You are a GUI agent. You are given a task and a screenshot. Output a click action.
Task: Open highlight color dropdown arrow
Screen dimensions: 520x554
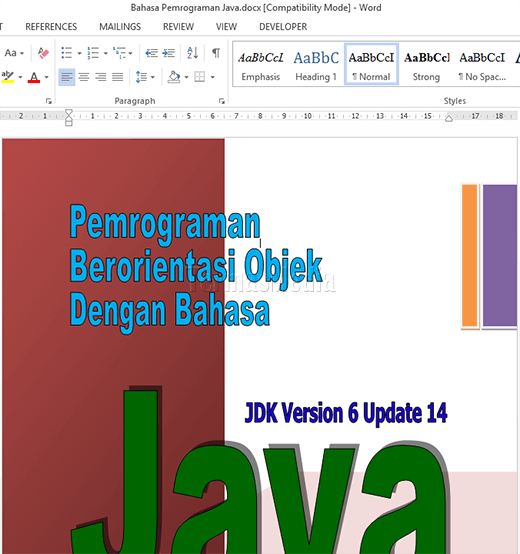(20, 77)
